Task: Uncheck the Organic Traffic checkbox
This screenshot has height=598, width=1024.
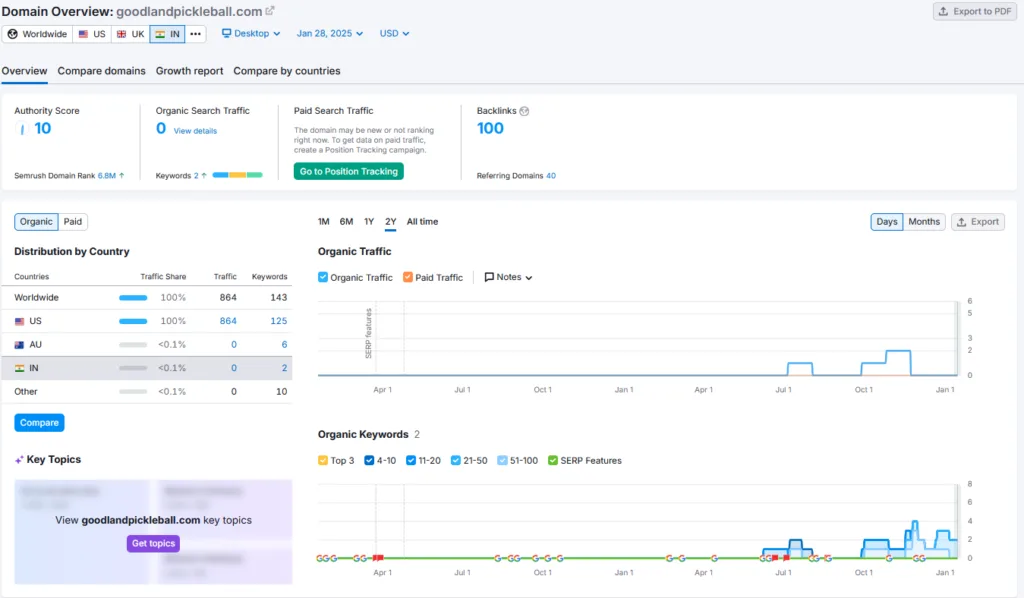Action: point(323,277)
